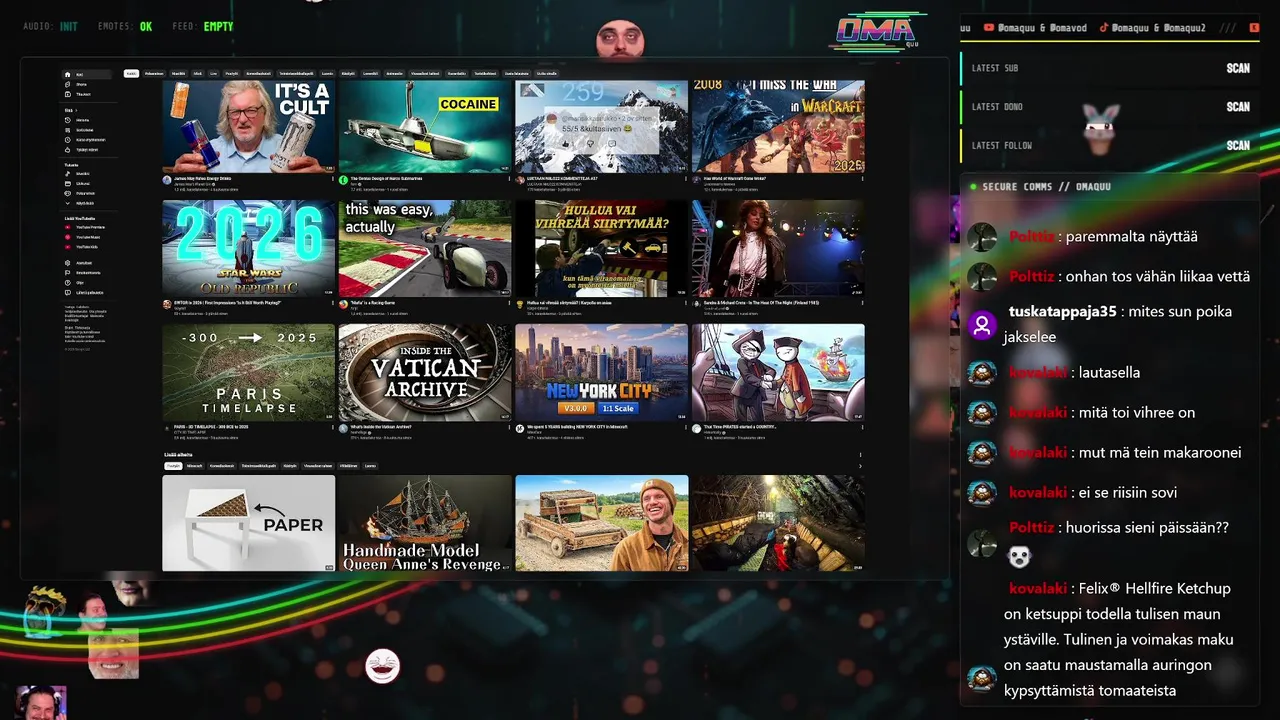Open channel avatar of the World of Warcraft video
Screen dimensions: 1280x720
point(696,180)
